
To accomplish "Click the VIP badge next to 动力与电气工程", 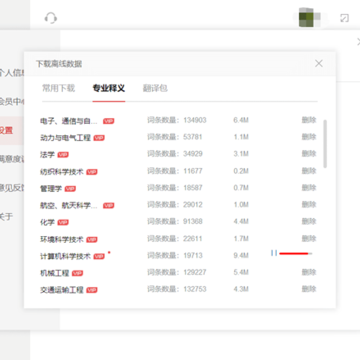I will 99,138.
